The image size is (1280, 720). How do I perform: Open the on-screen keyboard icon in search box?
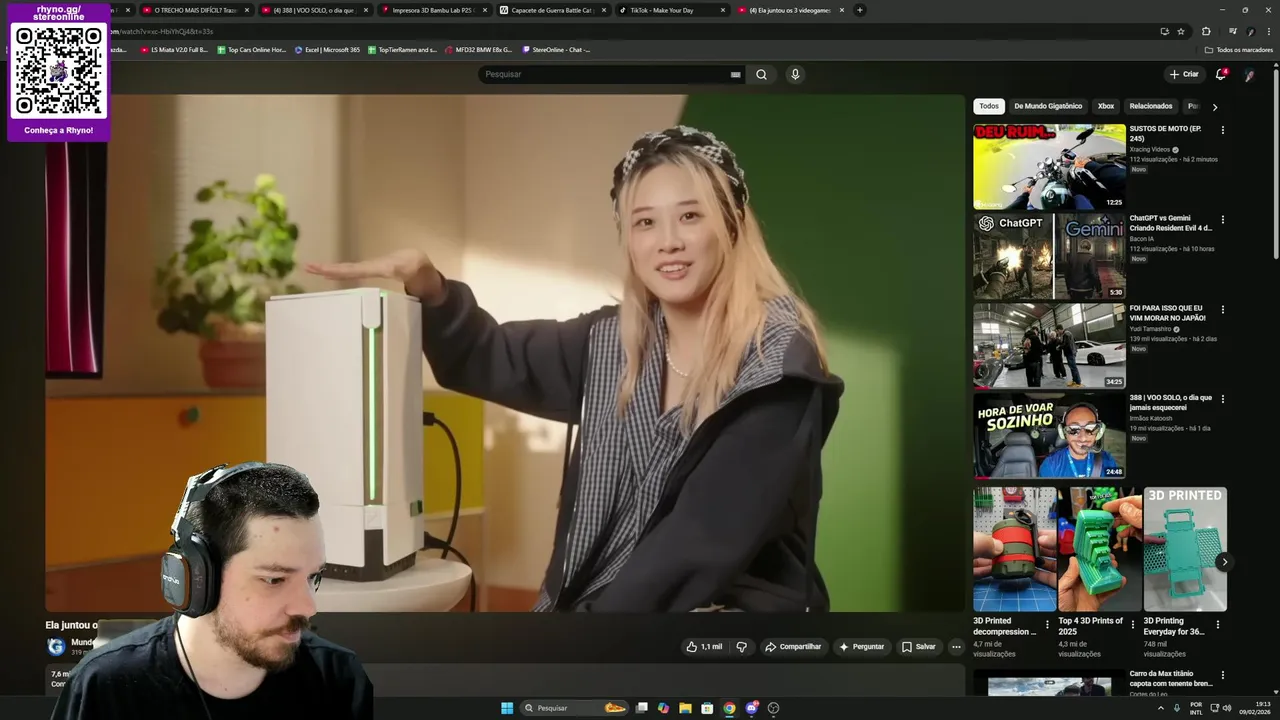click(735, 74)
